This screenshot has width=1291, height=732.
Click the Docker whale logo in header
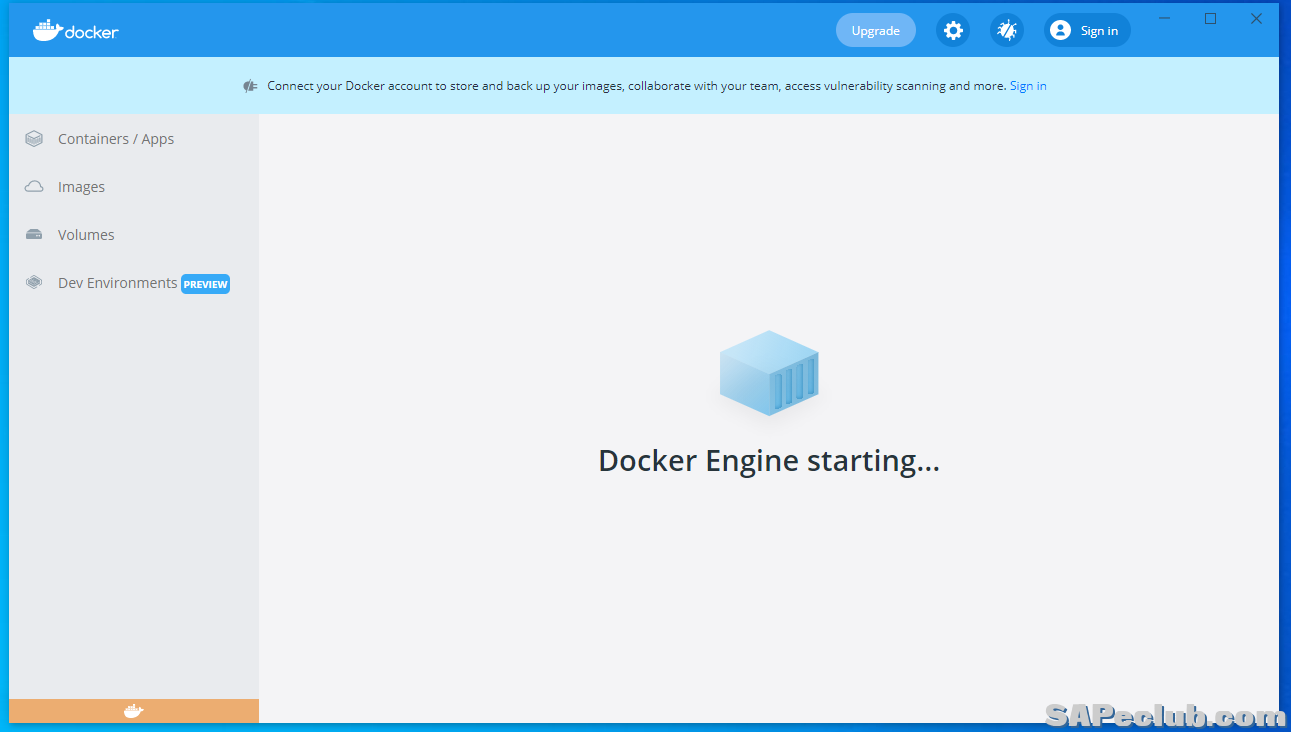(x=47, y=30)
